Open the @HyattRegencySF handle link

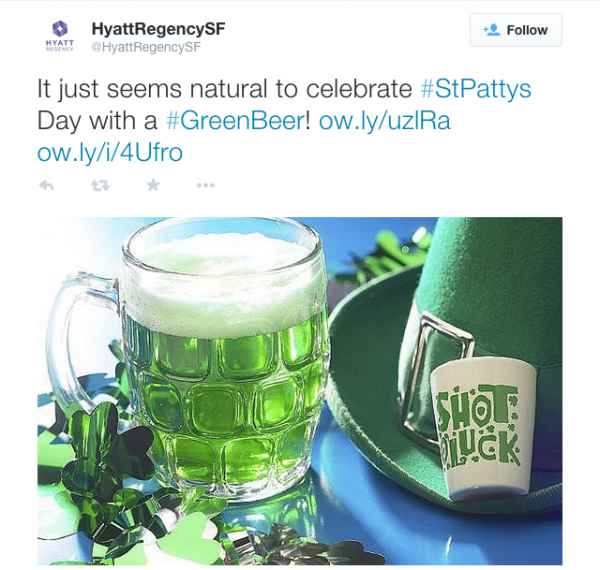click(146, 47)
